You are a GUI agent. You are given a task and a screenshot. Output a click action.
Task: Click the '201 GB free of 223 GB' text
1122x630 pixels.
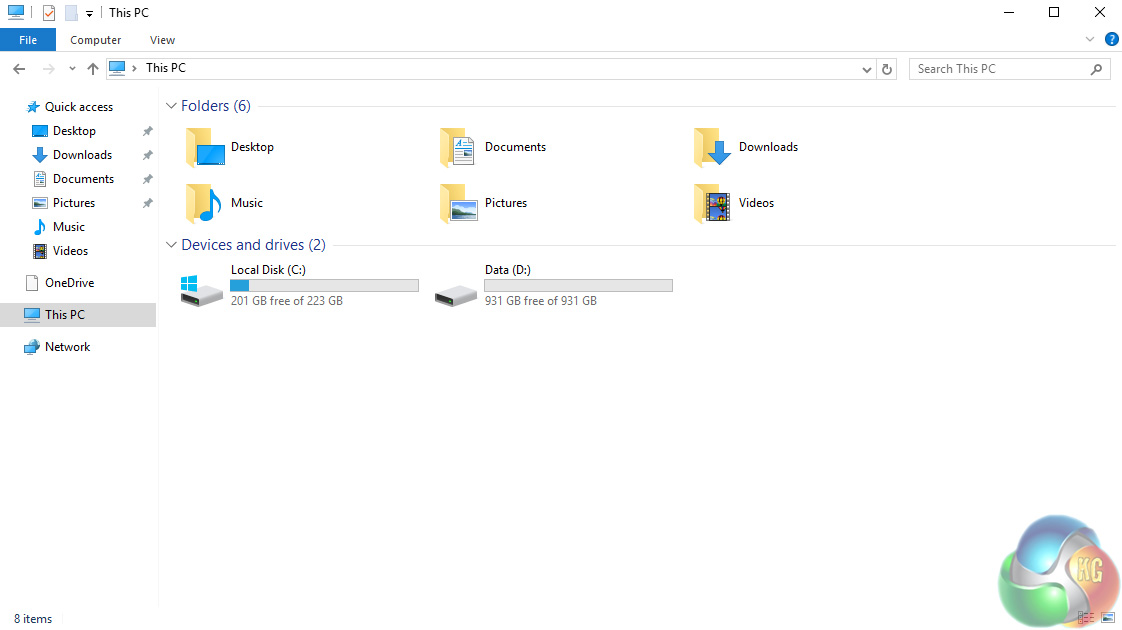(287, 301)
